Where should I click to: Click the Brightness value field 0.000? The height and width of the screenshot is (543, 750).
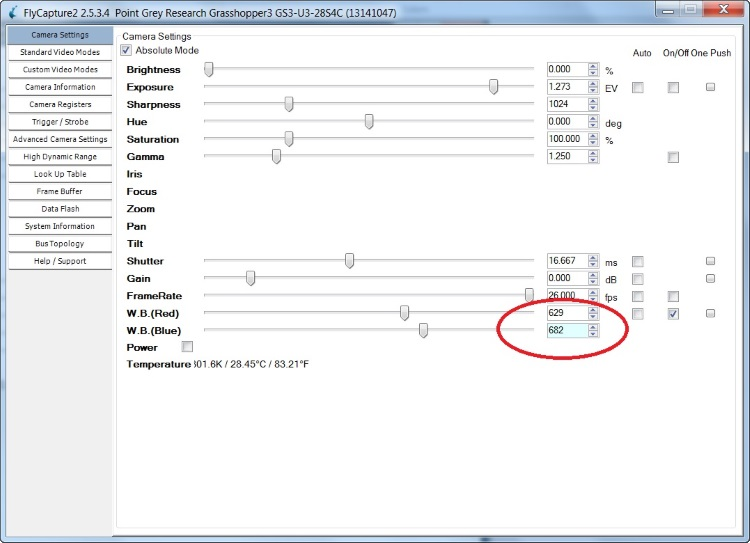[x=567, y=69]
